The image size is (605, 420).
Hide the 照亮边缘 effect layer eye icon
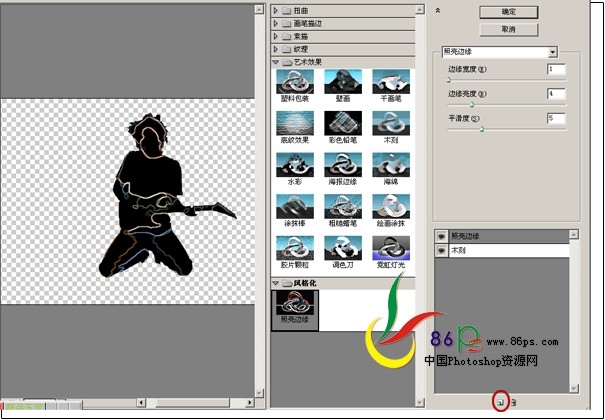(441, 236)
